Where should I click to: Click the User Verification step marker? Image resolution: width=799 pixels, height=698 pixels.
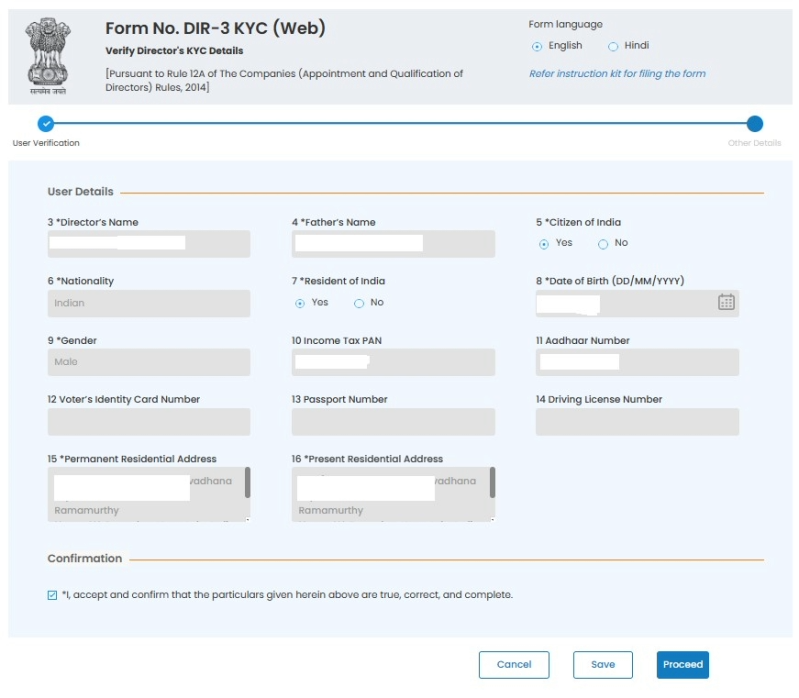46,123
